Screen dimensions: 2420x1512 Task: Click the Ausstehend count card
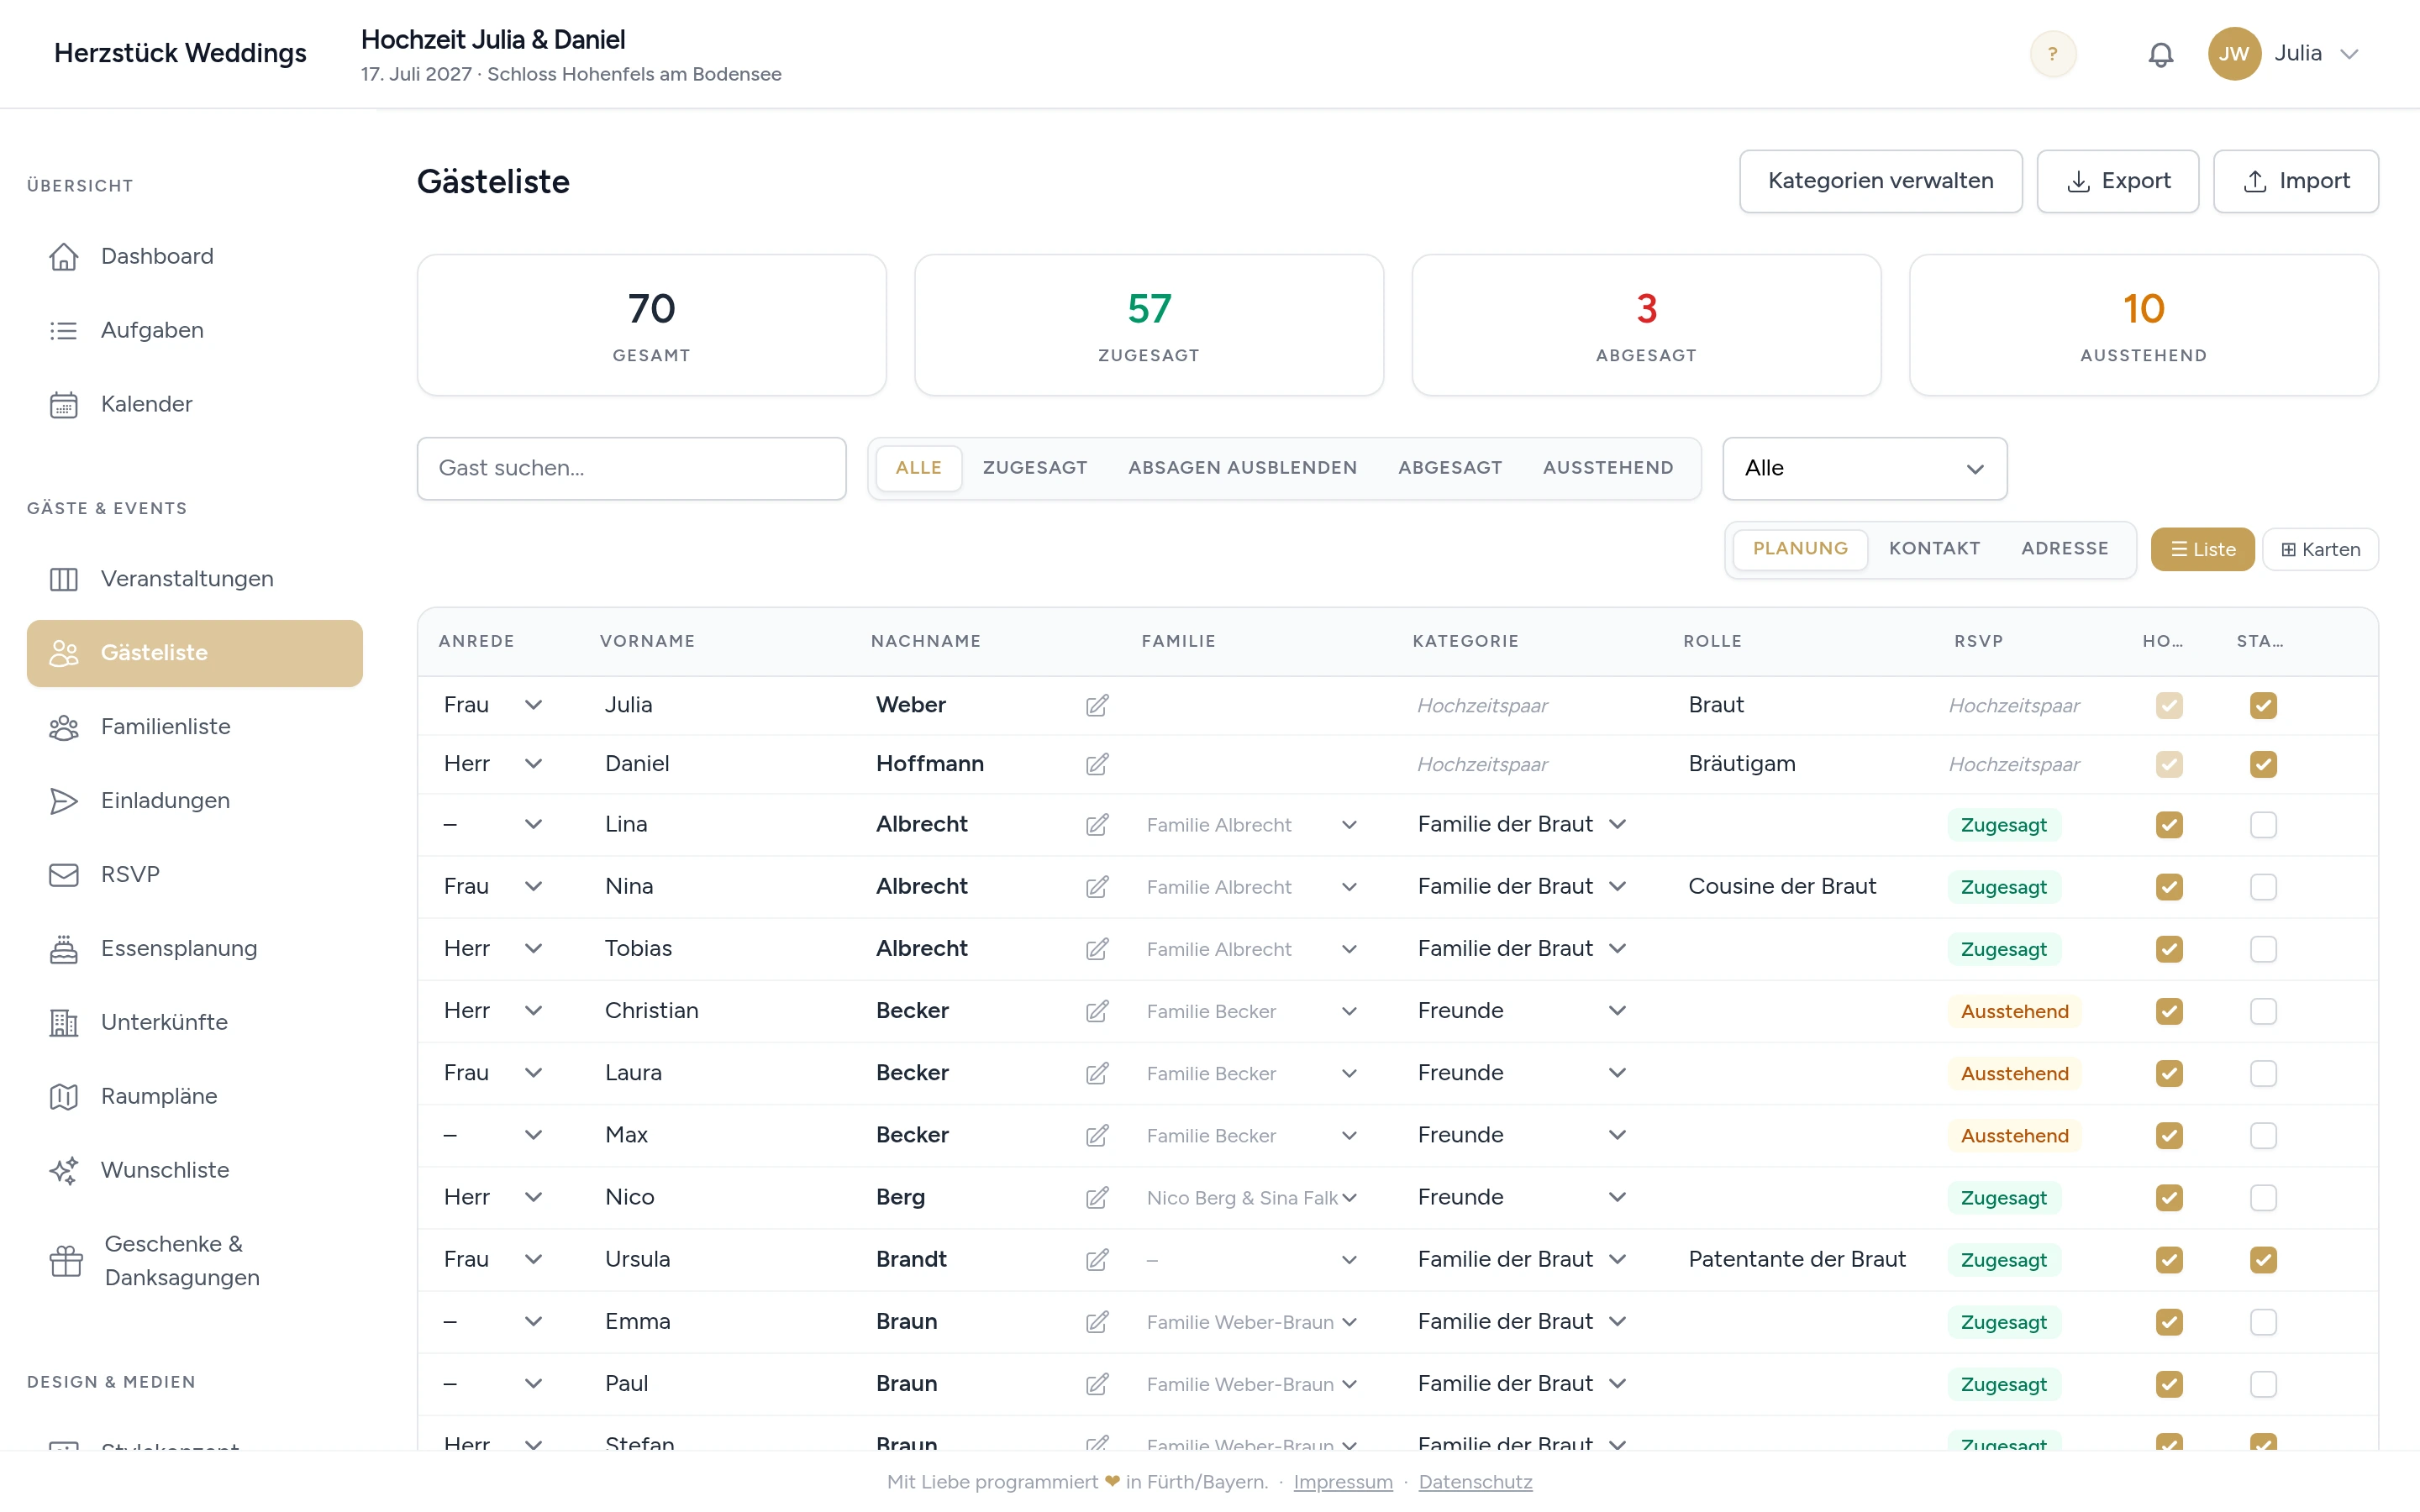(x=2143, y=325)
